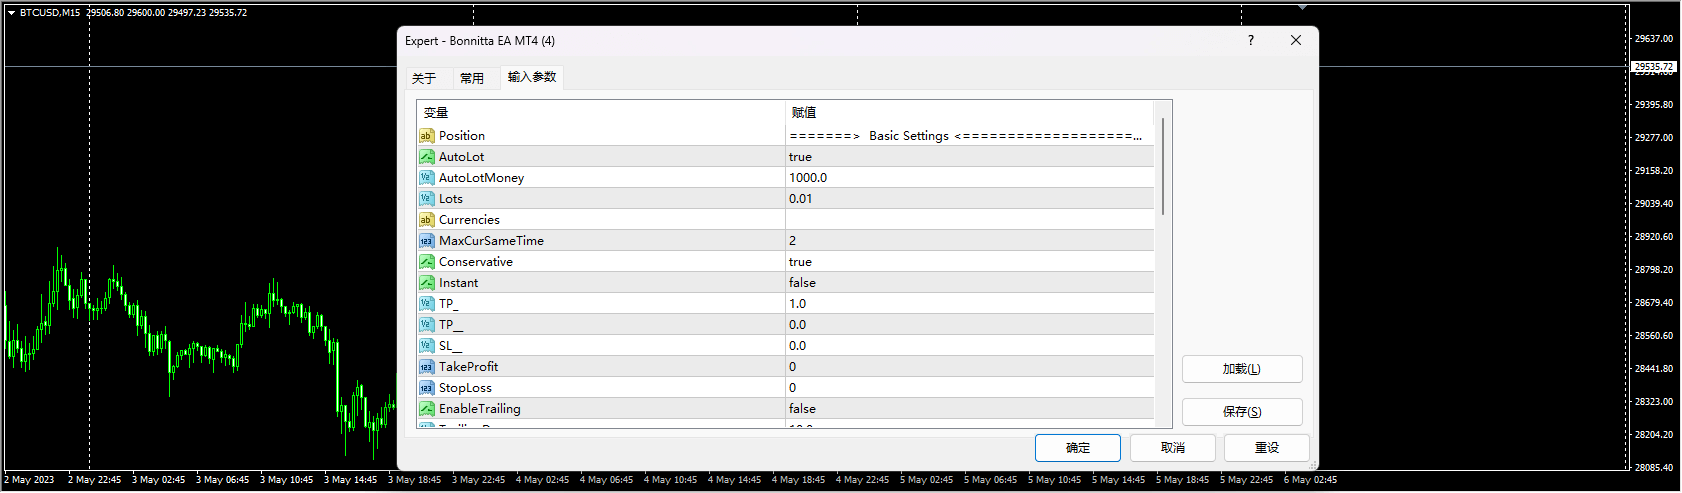Click the EnableTrailing variable name
The image size is (1682, 493).
pyautogui.click(x=480, y=409)
